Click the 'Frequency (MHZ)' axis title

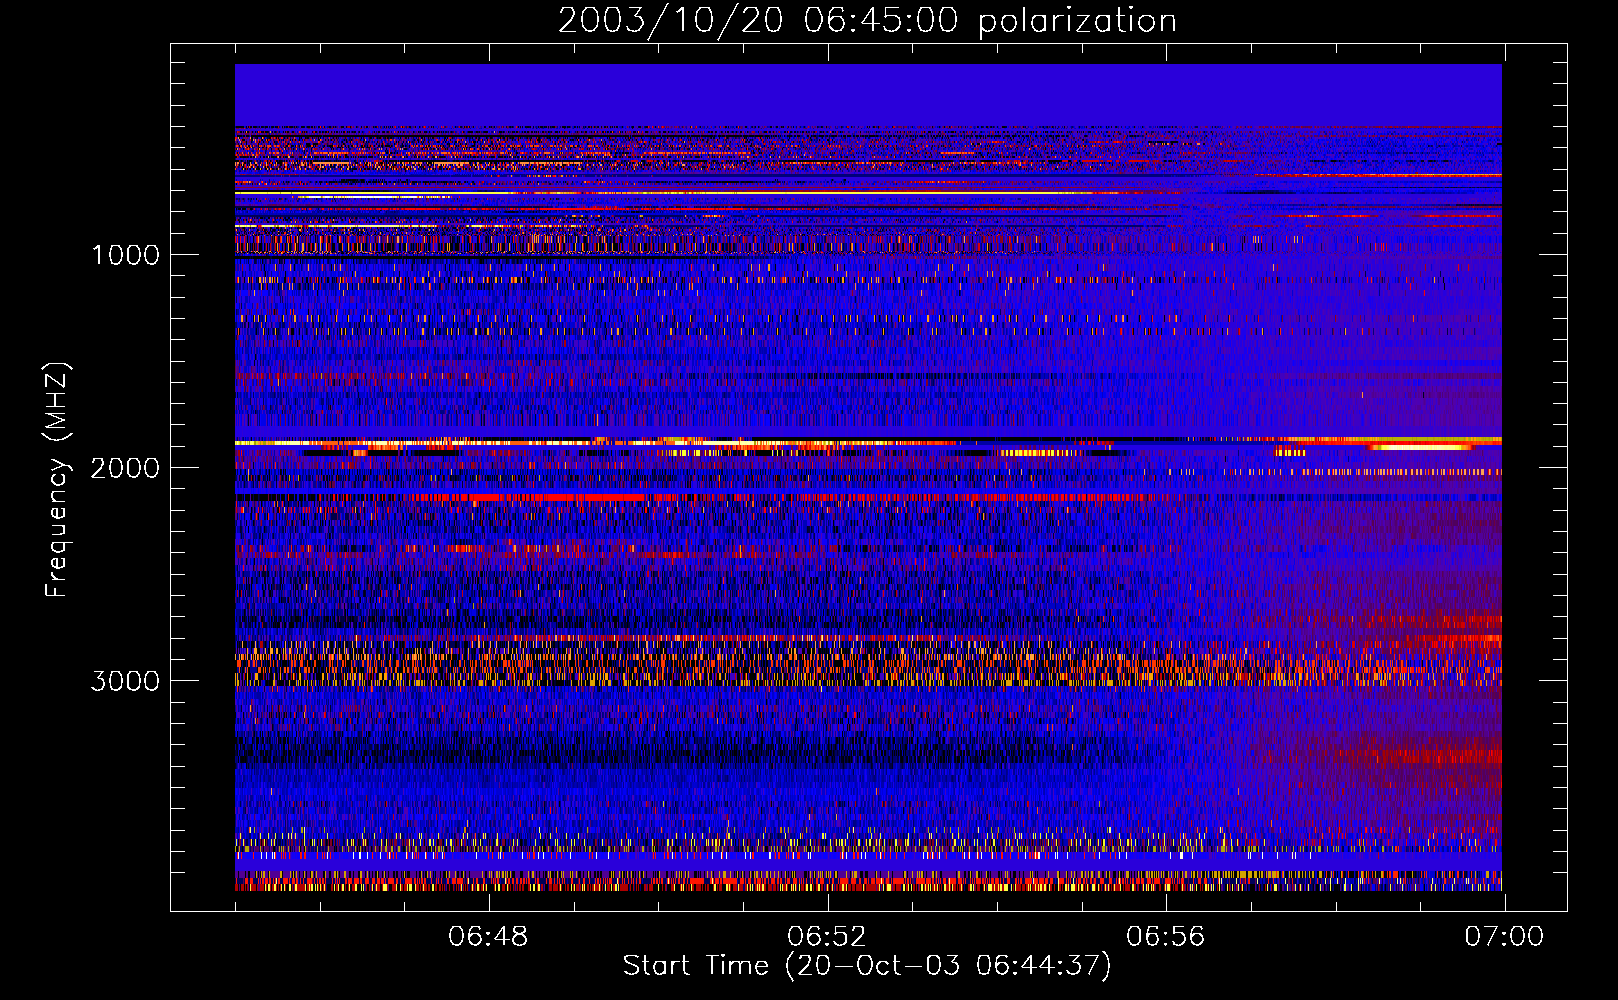(58, 480)
